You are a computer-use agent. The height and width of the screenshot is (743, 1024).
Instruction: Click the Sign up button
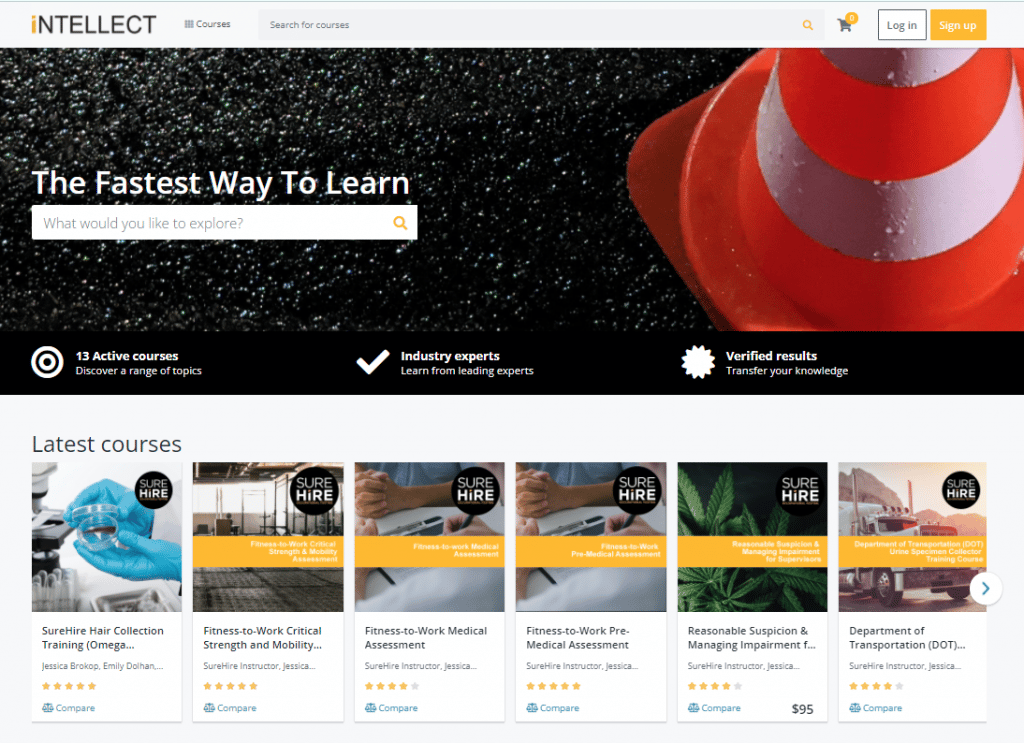[x=957, y=25]
